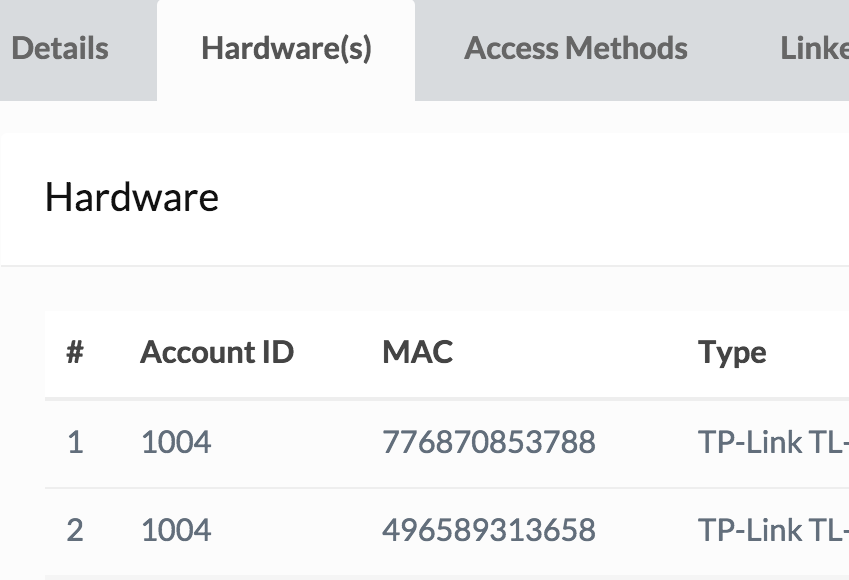Click row number 2 cell
Image resolution: width=849 pixels, height=580 pixels.
[x=75, y=530]
